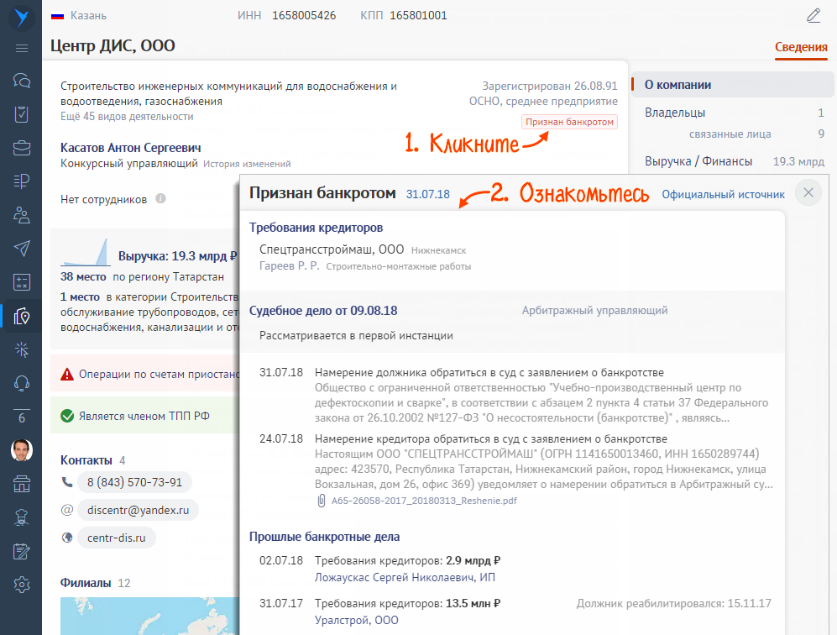Select the companies map-pin sidebar icon
The image size is (837, 635).
(x=21, y=316)
